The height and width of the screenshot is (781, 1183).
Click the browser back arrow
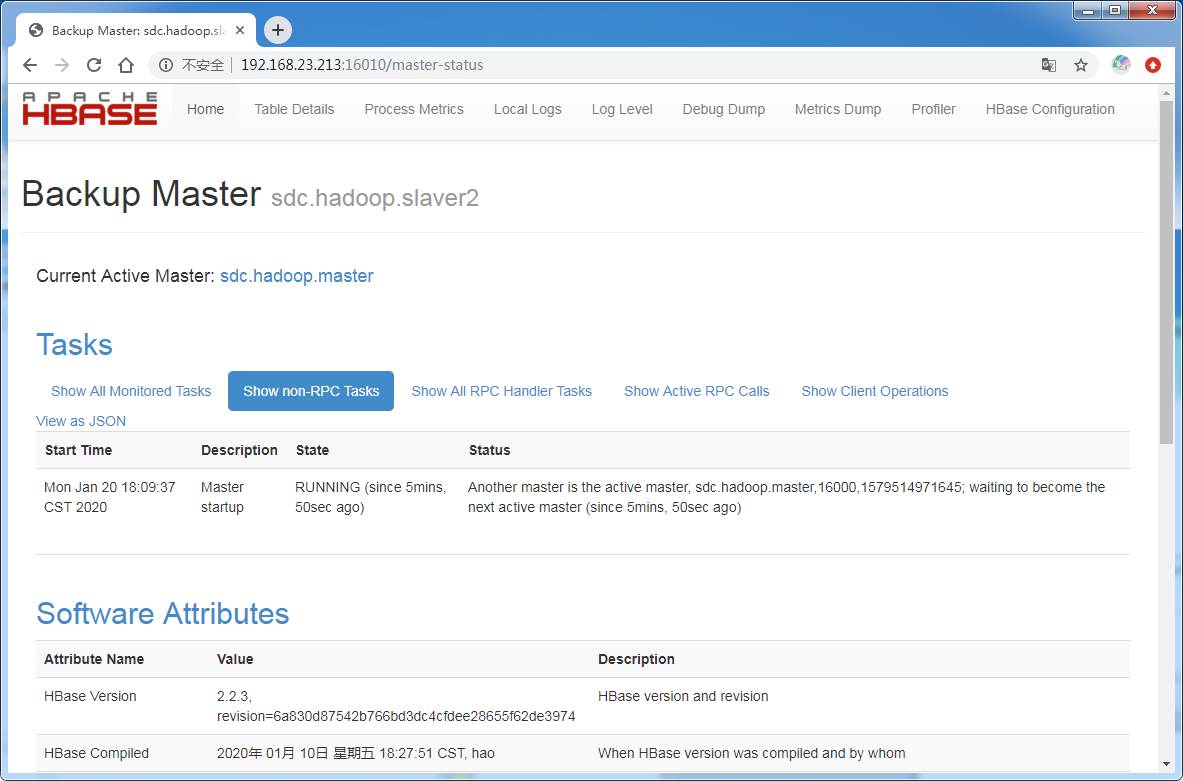point(29,65)
